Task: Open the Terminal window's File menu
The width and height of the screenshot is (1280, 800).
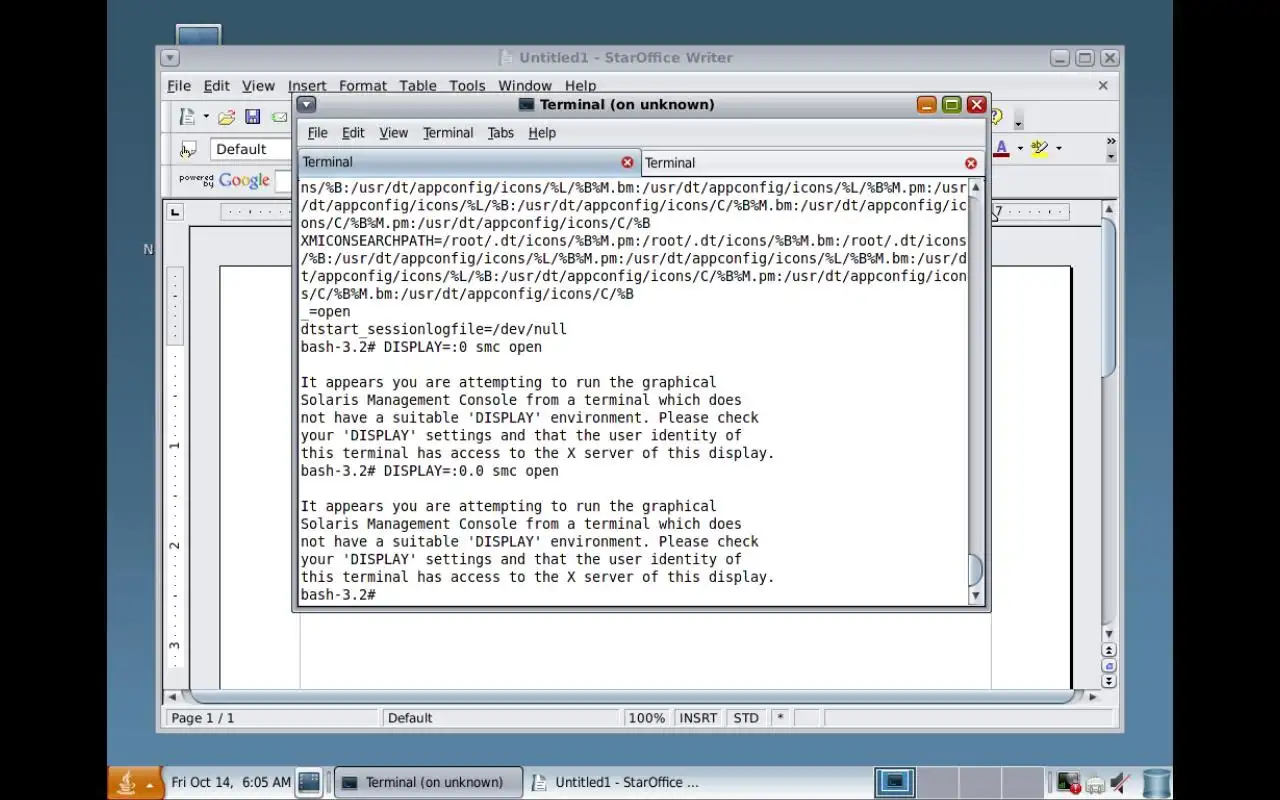Action: [x=317, y=133]
